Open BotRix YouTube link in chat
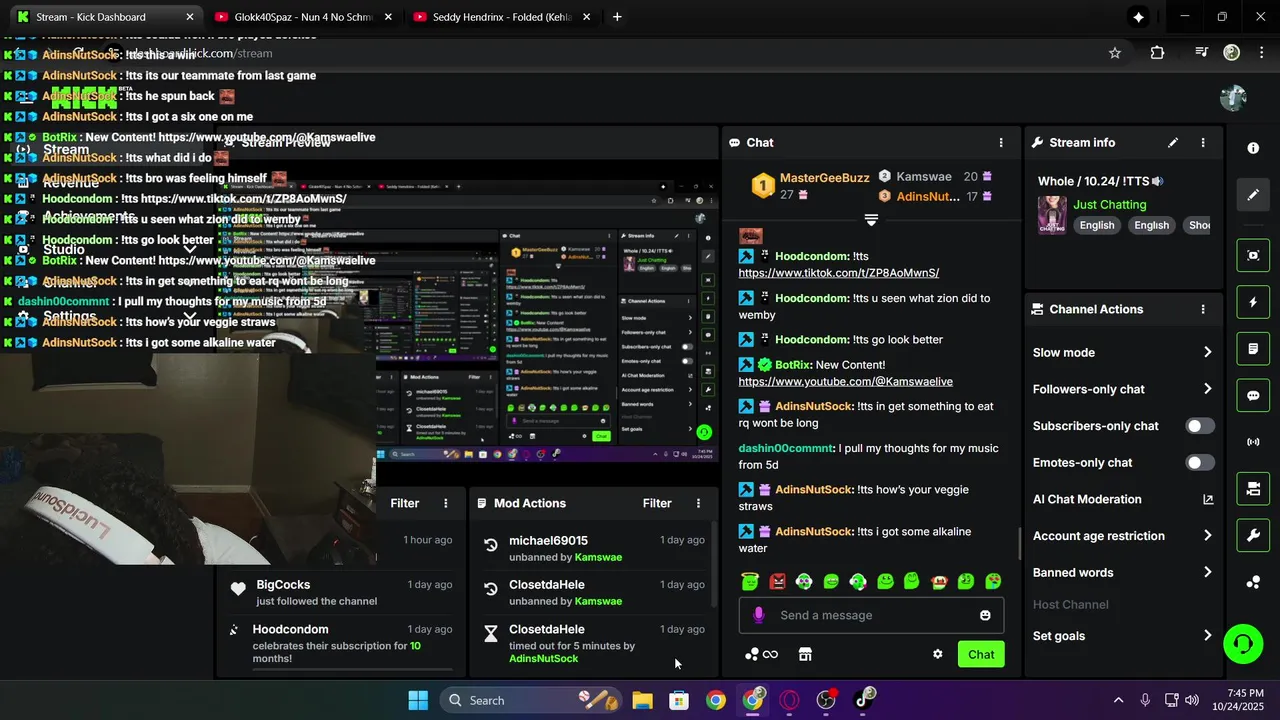This screenshot has height=720, width=1280. 846,382
